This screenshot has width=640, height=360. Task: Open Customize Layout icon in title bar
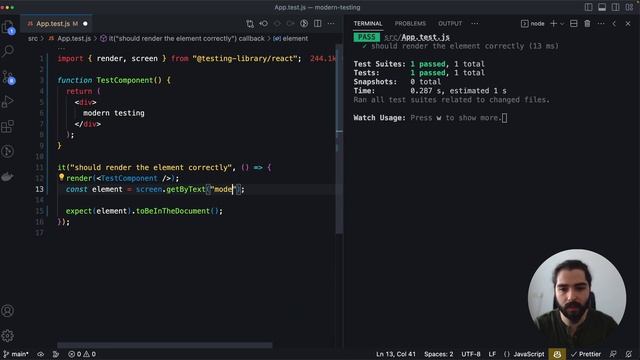(629, 7)
